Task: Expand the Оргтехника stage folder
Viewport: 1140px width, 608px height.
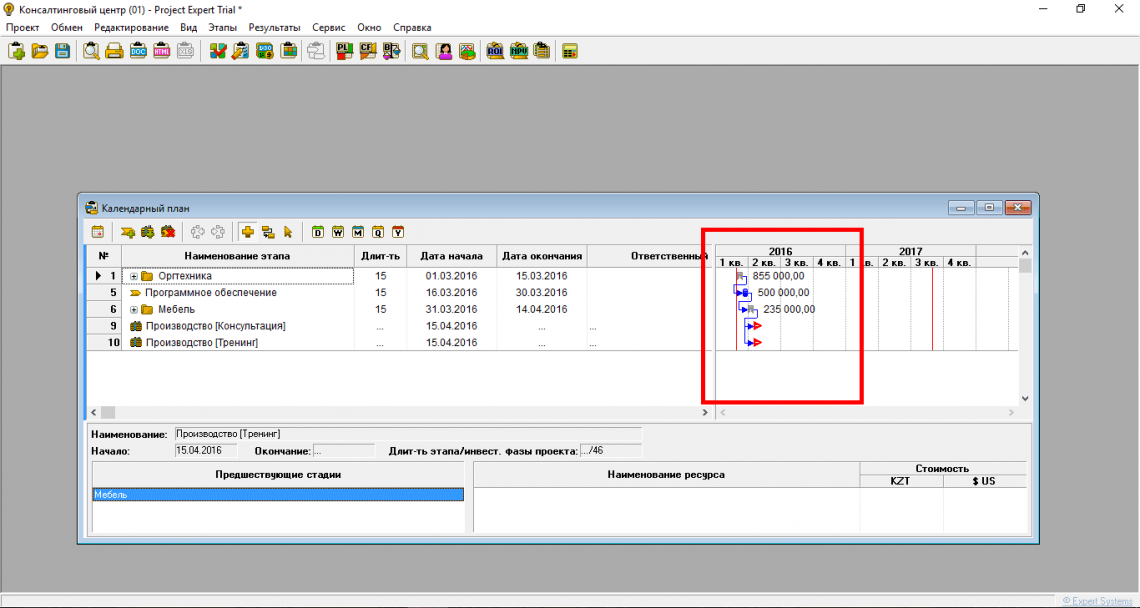Action: pyautogui.click(x=134, y=276)
